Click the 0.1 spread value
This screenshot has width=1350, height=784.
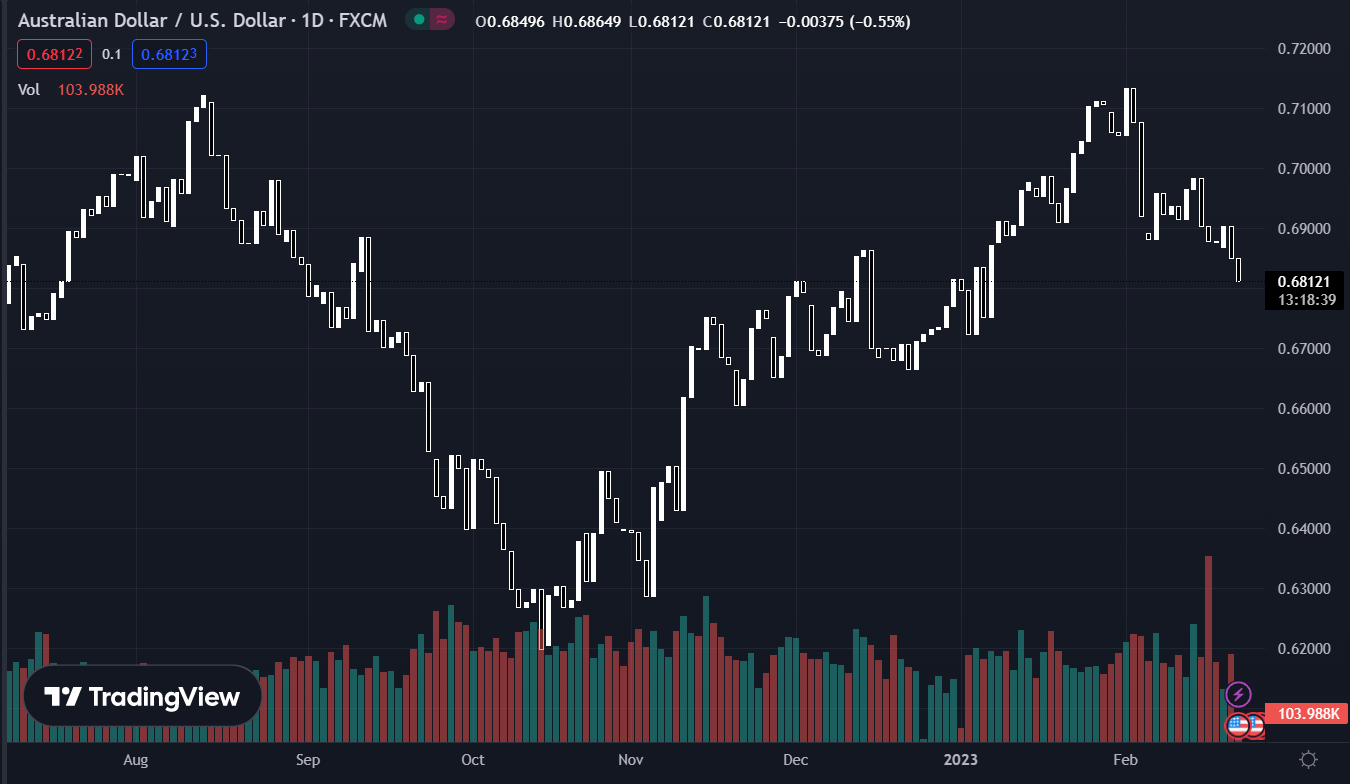coord(111,54)
